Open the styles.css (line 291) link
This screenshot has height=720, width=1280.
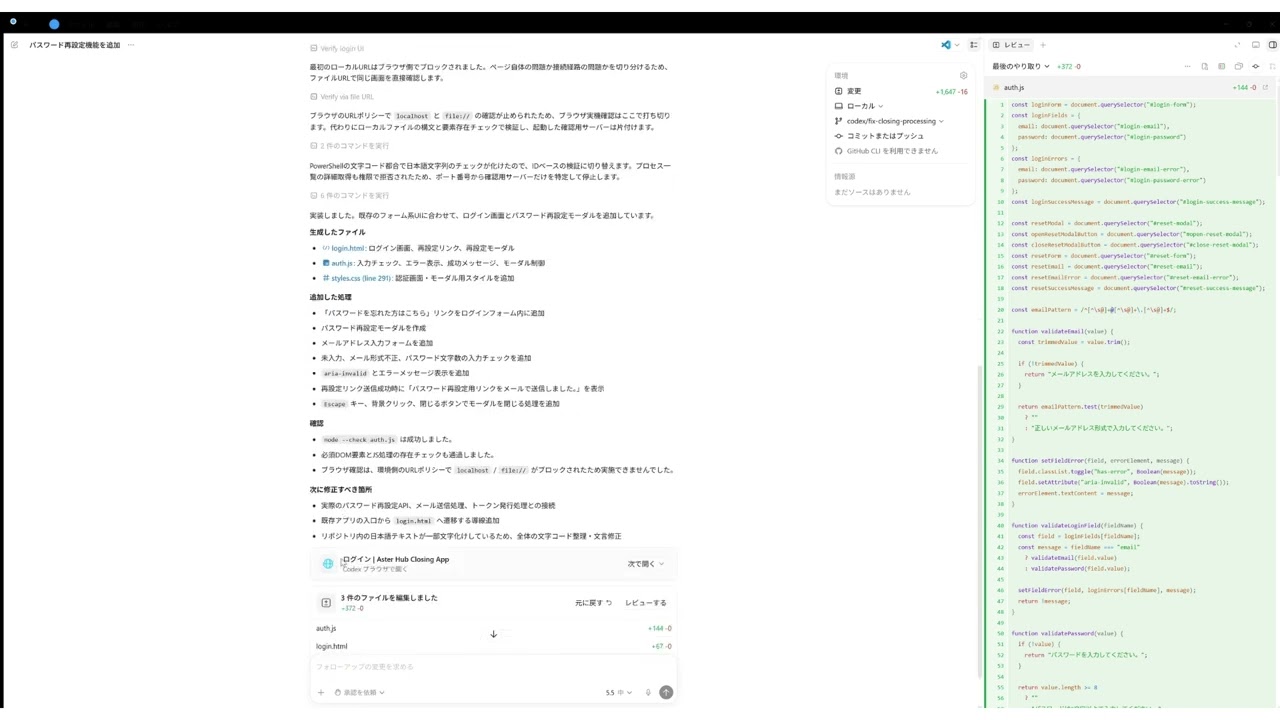tap(361, 278)
